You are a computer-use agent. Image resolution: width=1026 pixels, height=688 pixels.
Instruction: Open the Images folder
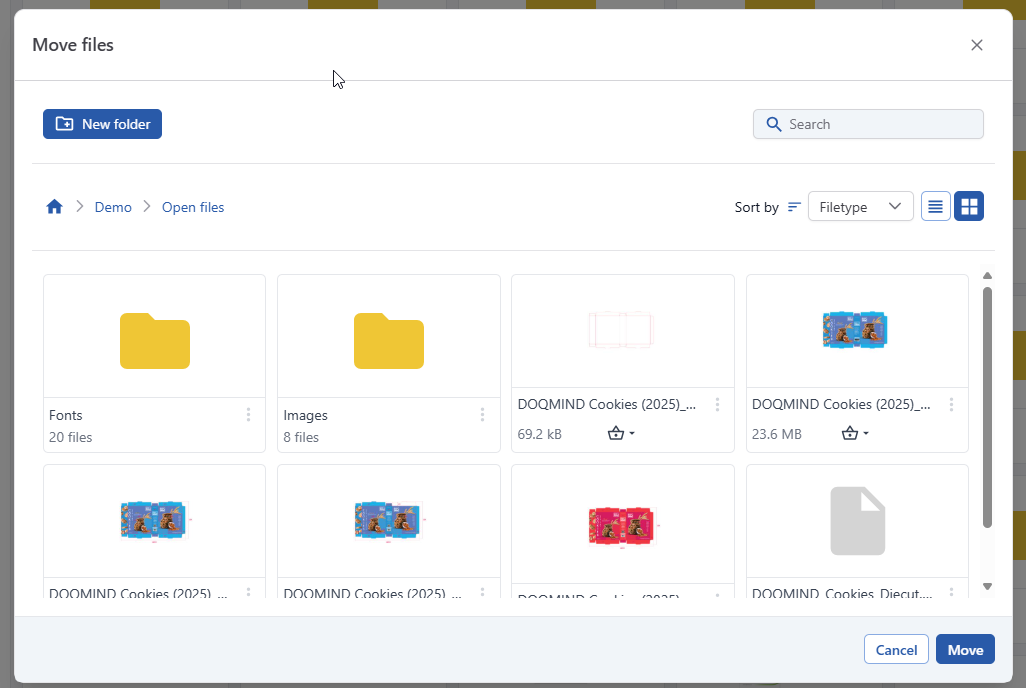coord(389,341)
